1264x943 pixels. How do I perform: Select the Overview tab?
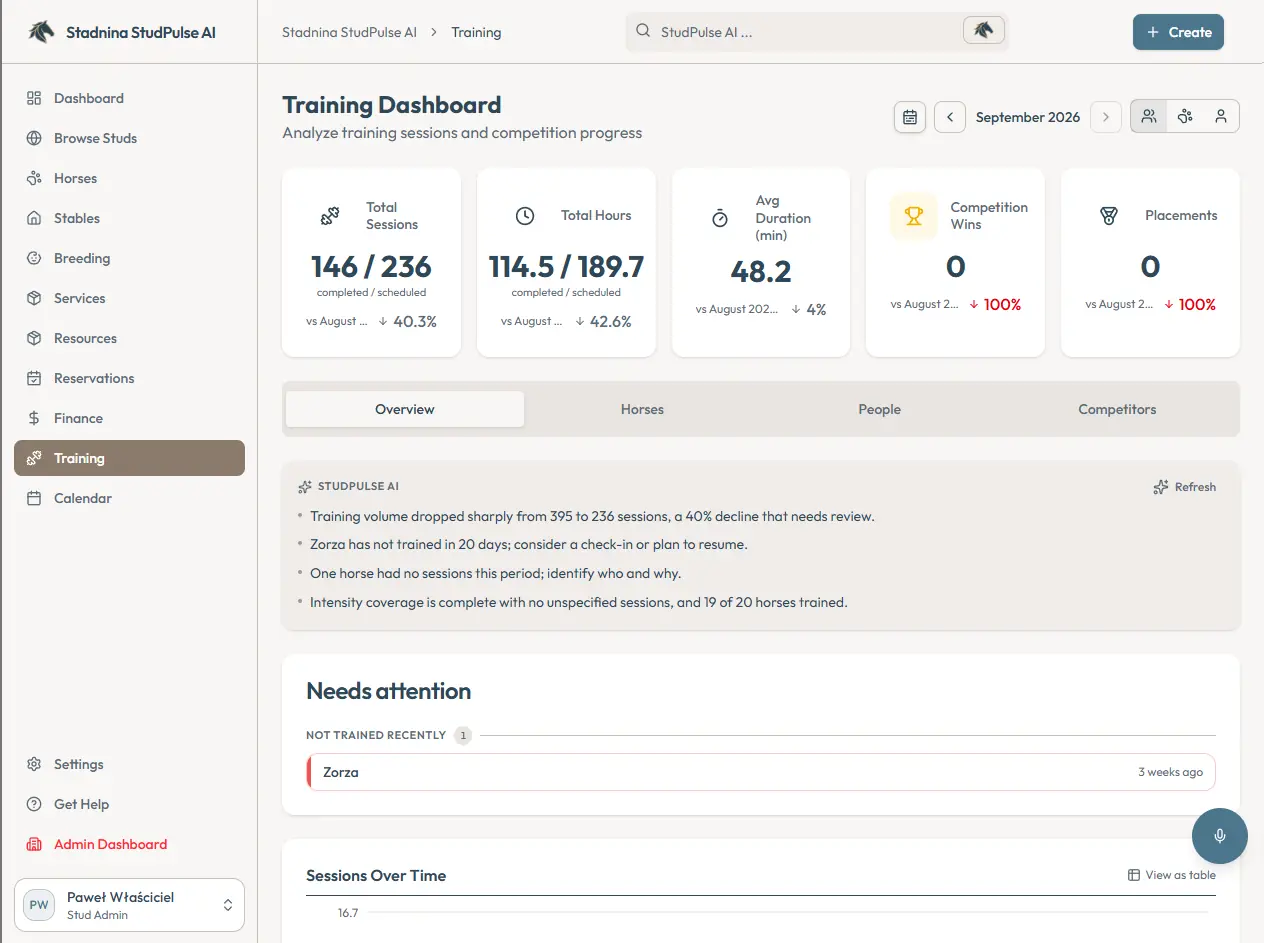click(405, 409)
